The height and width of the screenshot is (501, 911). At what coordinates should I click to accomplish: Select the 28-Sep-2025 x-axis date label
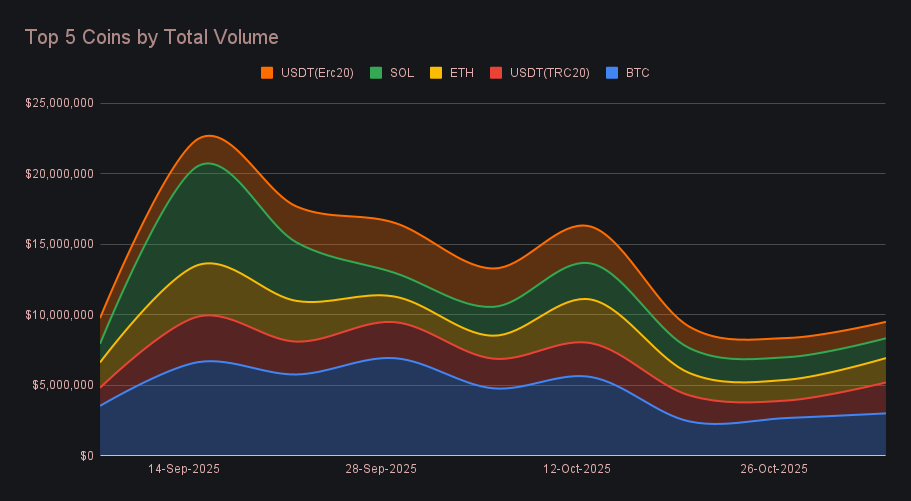(380, 468)
